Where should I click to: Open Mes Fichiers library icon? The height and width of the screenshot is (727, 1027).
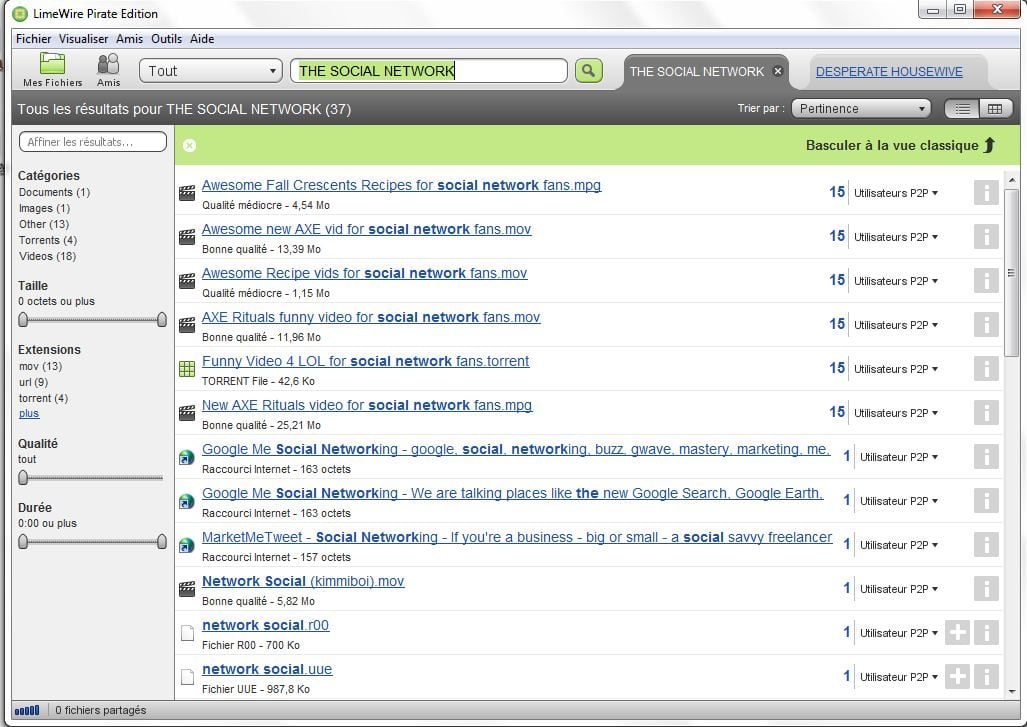click(x=52, y=69)
